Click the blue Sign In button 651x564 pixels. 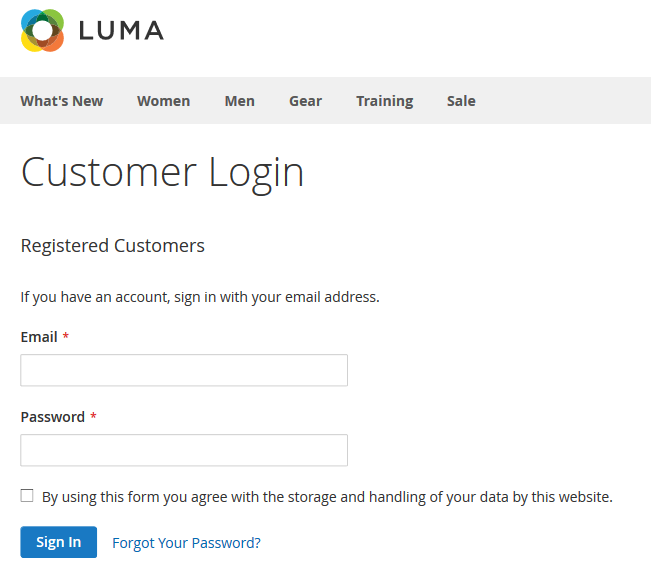click(59, 542)
